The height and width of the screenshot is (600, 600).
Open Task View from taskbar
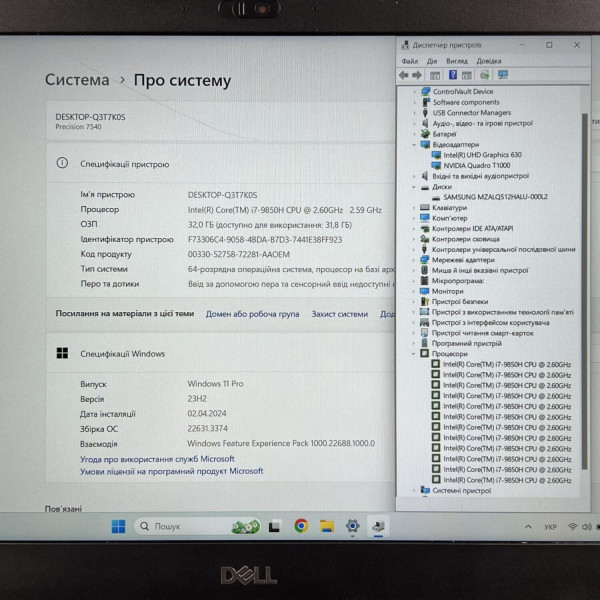(274, 527)
